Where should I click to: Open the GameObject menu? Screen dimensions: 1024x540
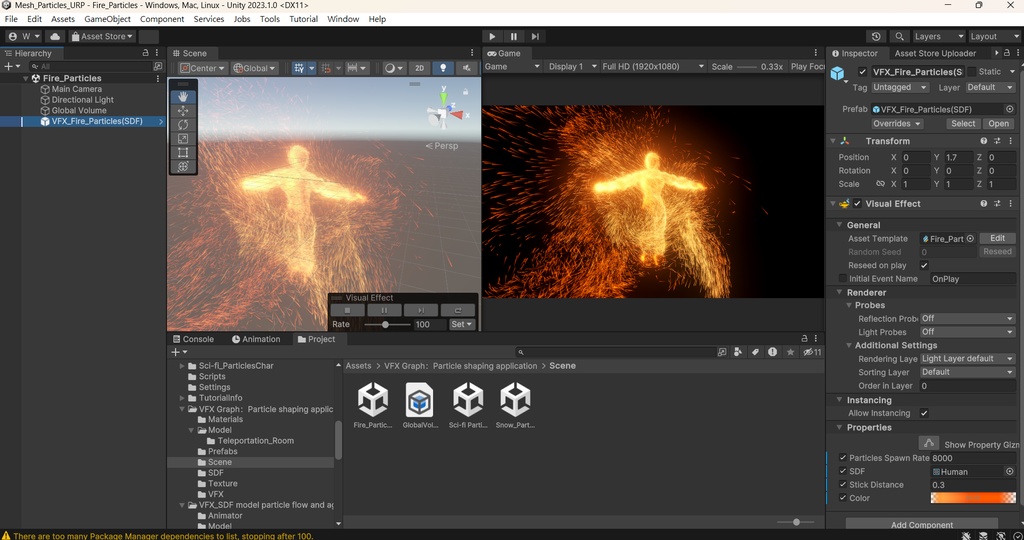pyautogui.click(x=107, y=19)
